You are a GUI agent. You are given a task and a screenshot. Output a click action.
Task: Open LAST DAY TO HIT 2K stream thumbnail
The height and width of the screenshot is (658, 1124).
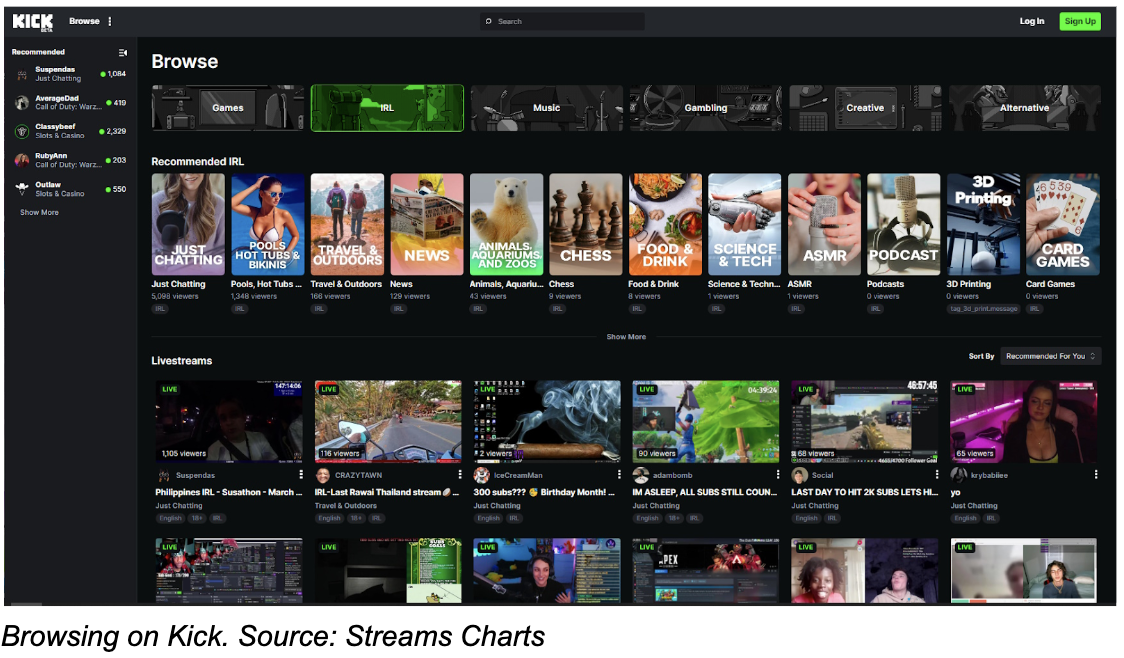pos(865,421)
